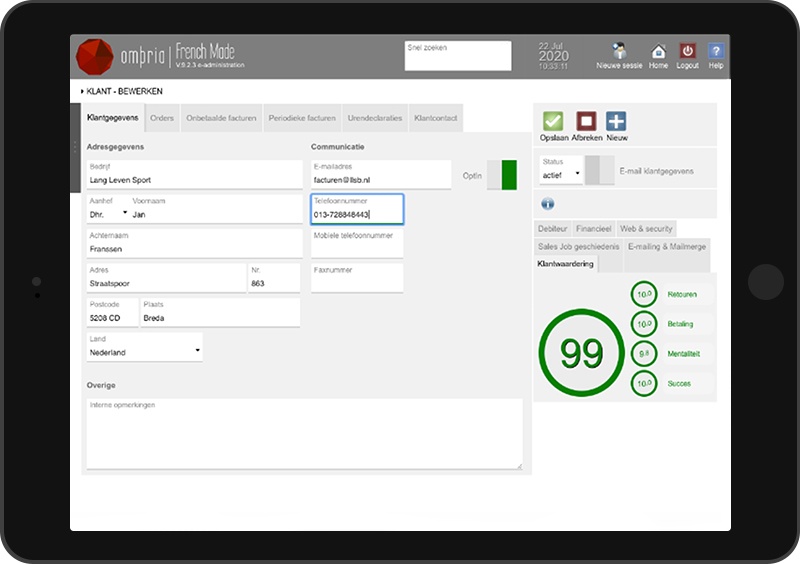Viewport: 800px width, 564px height.
Task: Click the E-mailadres field
Action: click(381, 175)
